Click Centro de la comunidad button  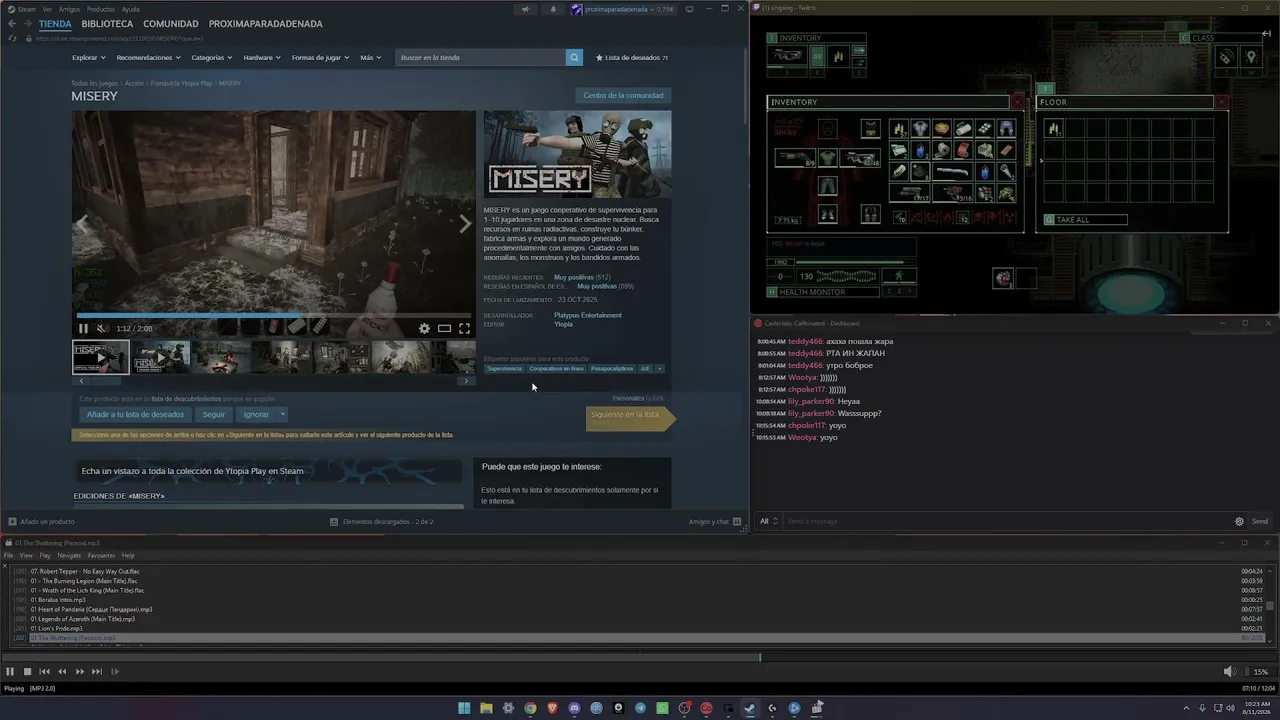[623, 96]
